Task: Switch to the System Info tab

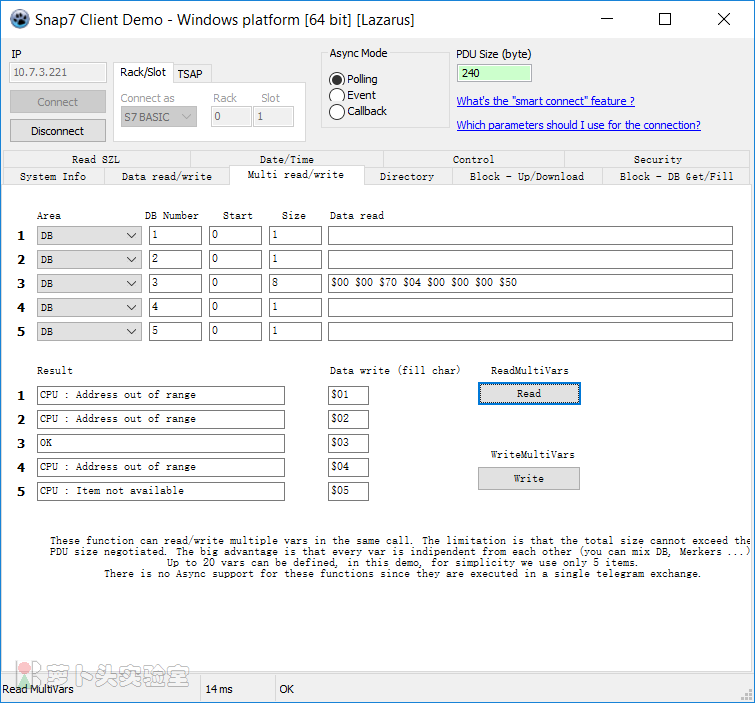Action: [x=53, y=176]
